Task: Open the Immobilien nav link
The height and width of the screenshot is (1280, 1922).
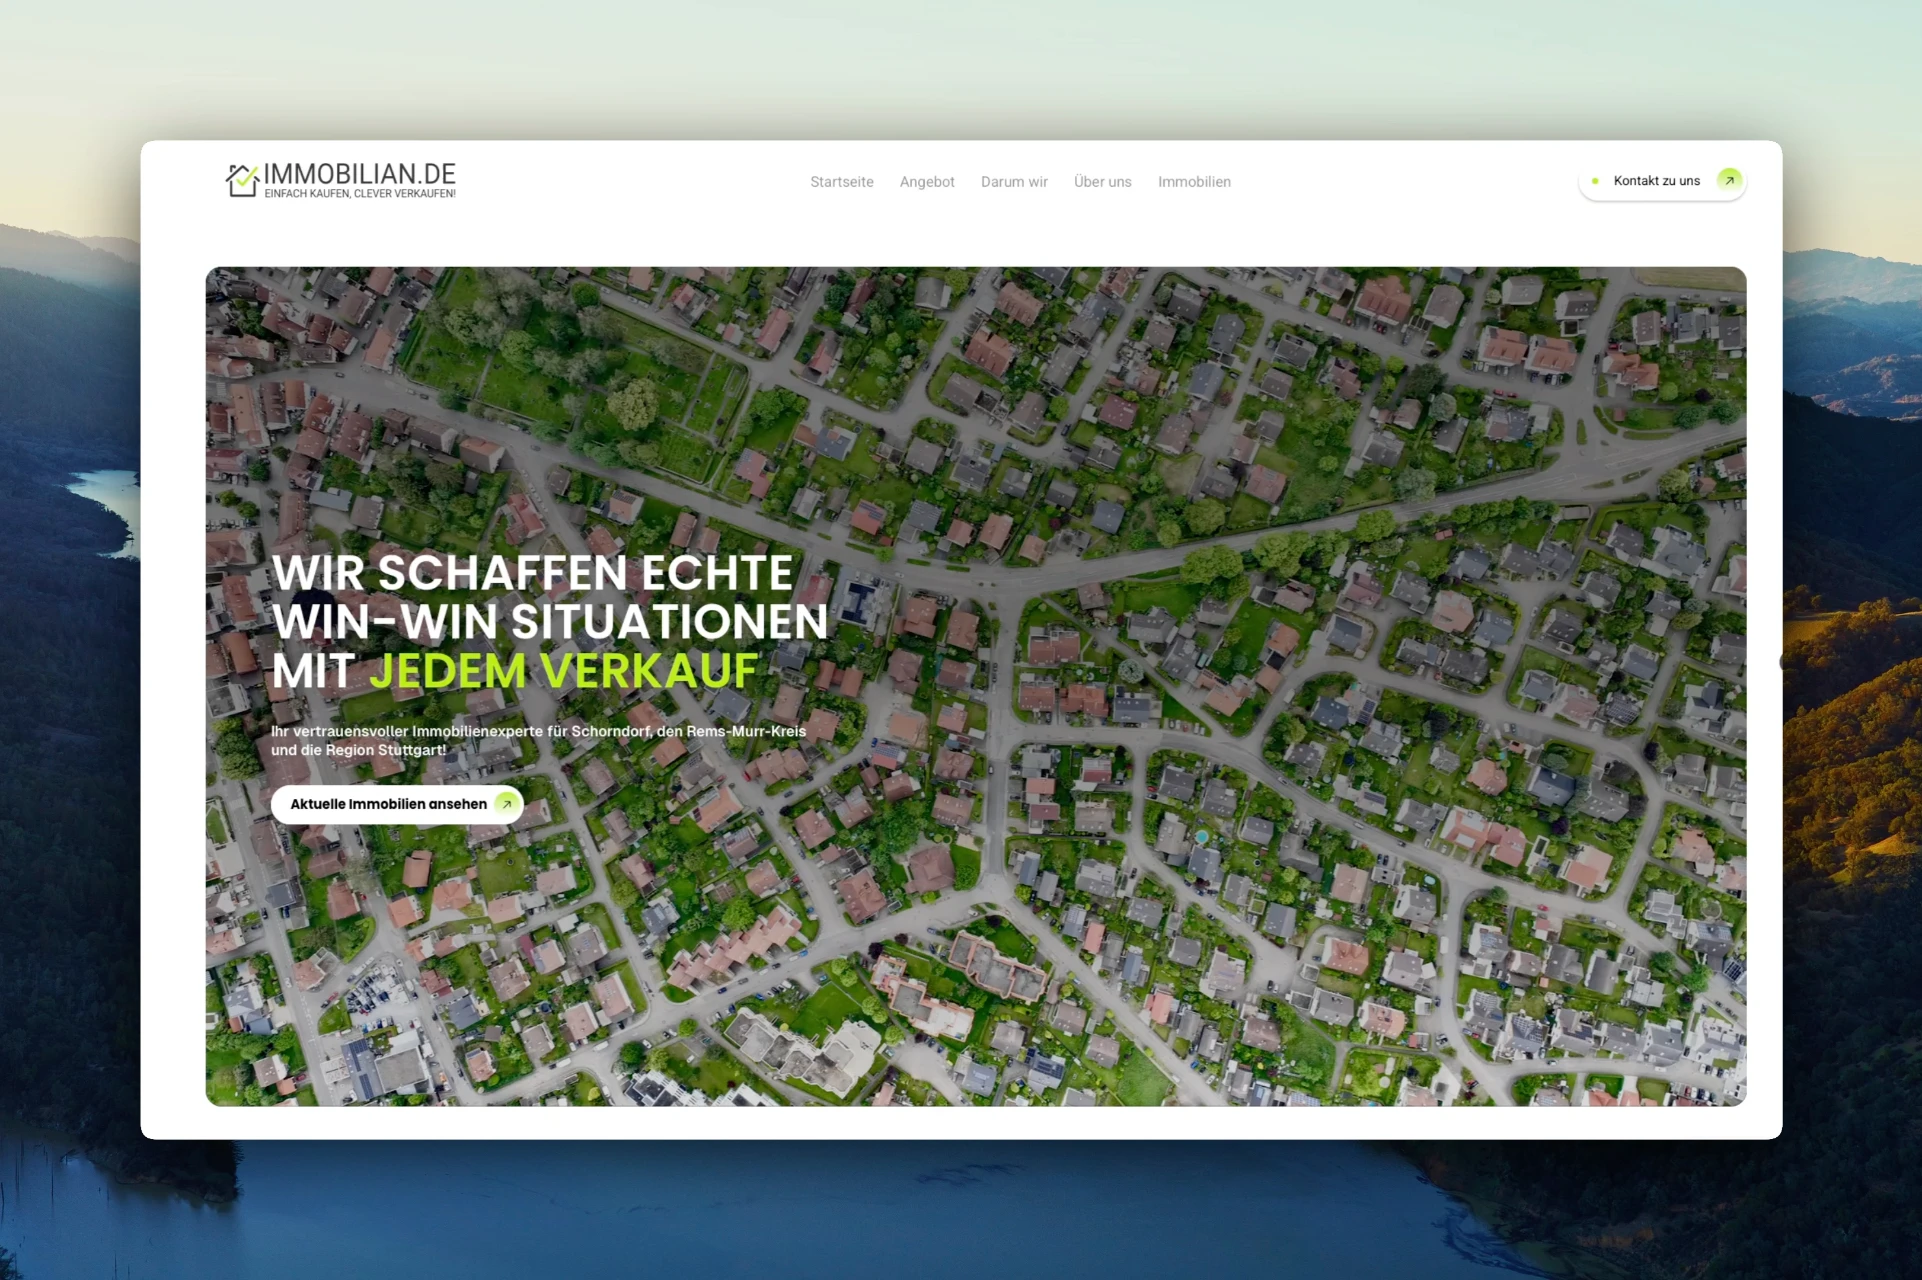Action: point(1193,182)
